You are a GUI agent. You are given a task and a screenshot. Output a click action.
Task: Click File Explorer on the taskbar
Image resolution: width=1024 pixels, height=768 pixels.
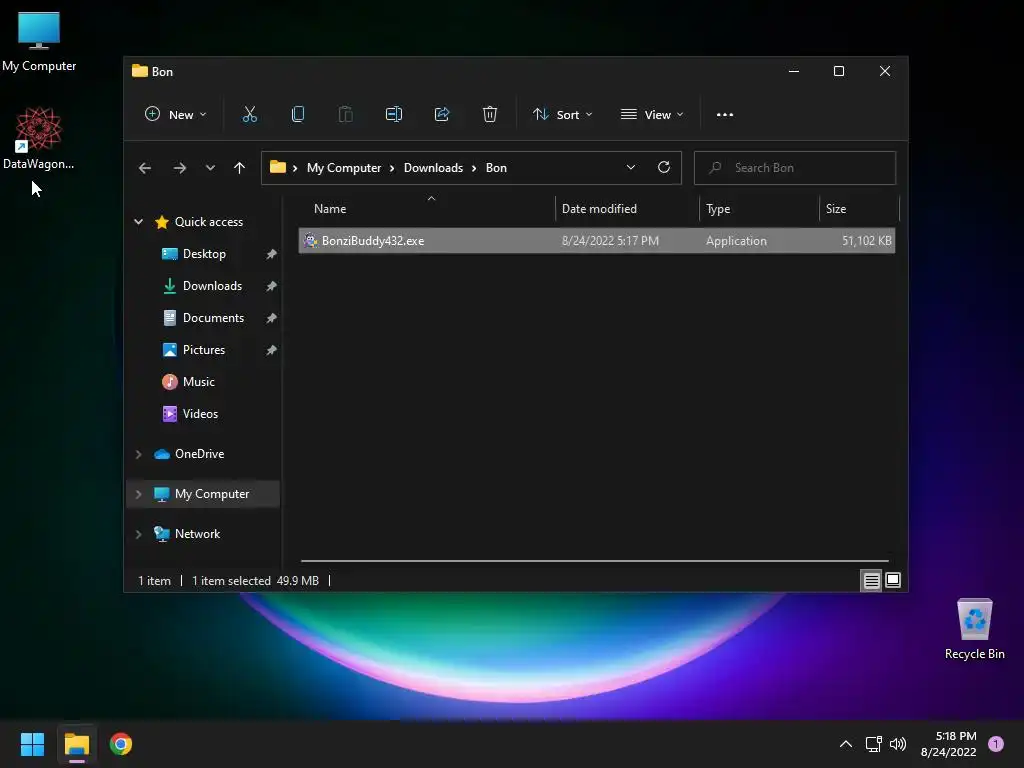pos(76,744)
